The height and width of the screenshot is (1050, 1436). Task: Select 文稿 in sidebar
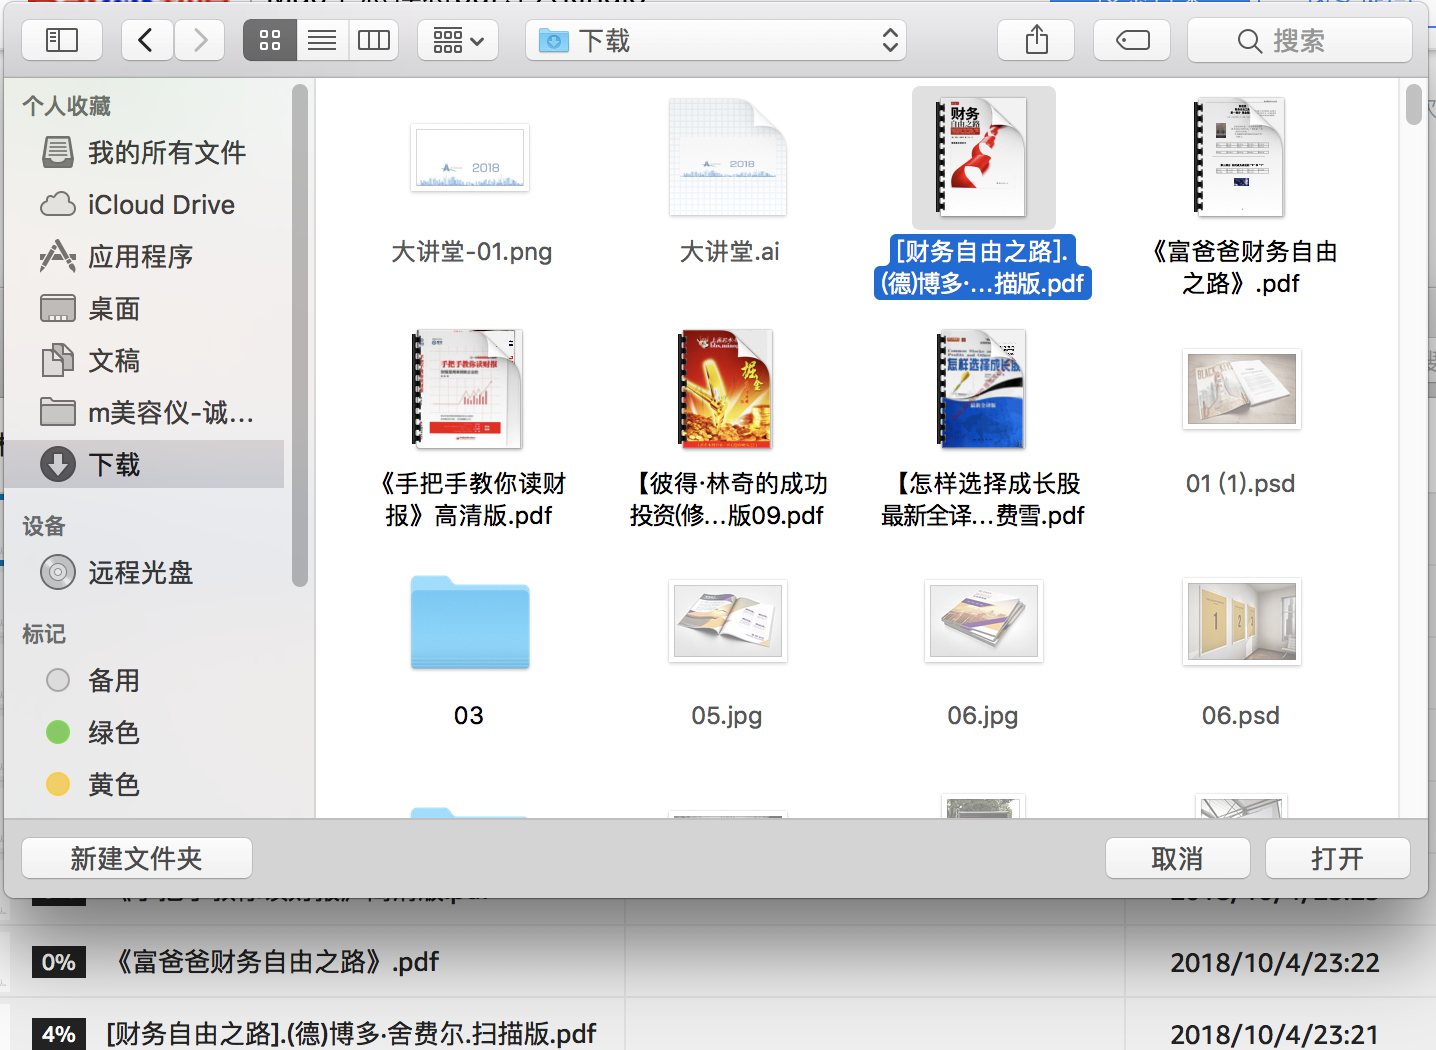pyautogui.click(x=145, y=360)
